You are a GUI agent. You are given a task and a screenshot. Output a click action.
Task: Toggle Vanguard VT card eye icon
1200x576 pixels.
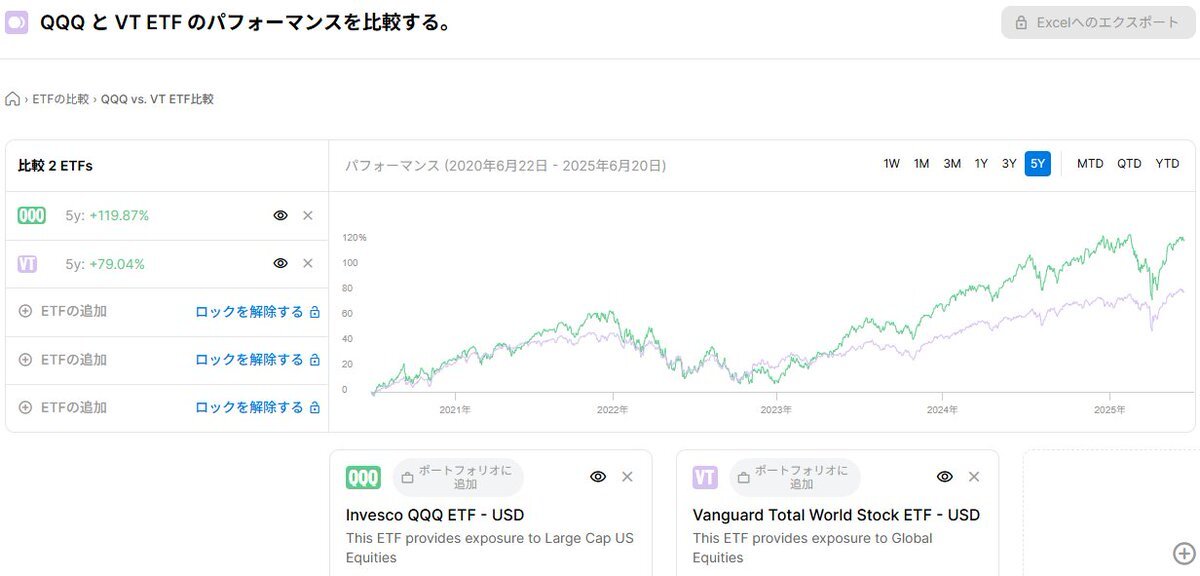coord(945,477)
